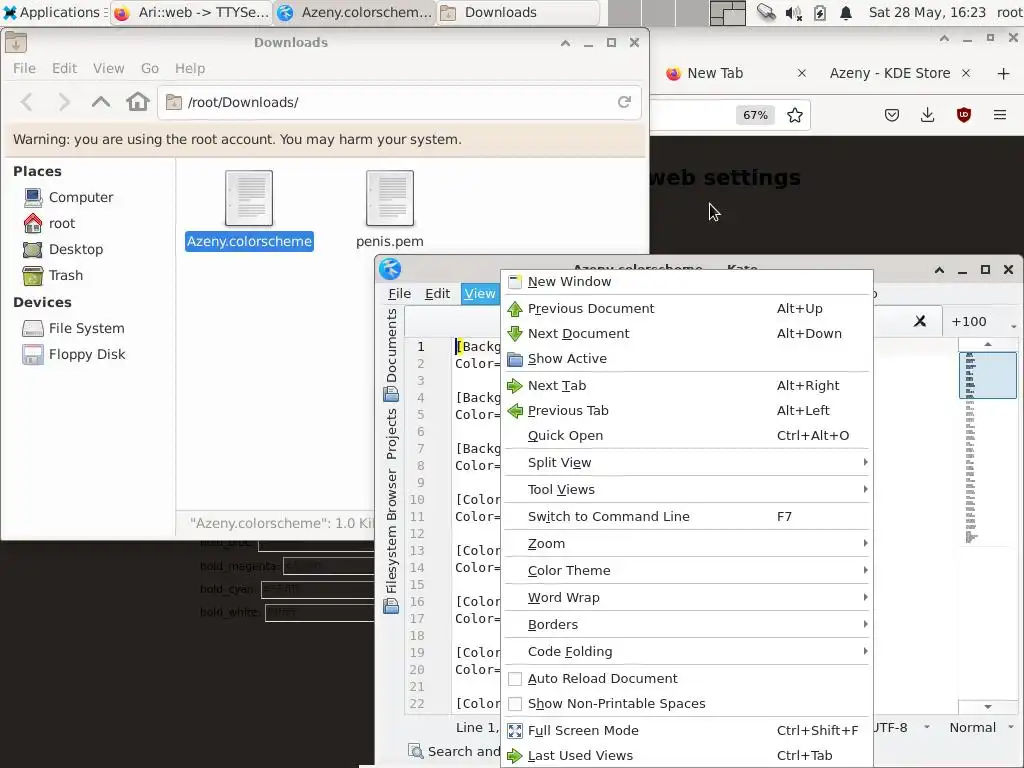This screenshot has width=1024, height=768.
Task: Click the Kate application icon in title bar
Action: 390,268
